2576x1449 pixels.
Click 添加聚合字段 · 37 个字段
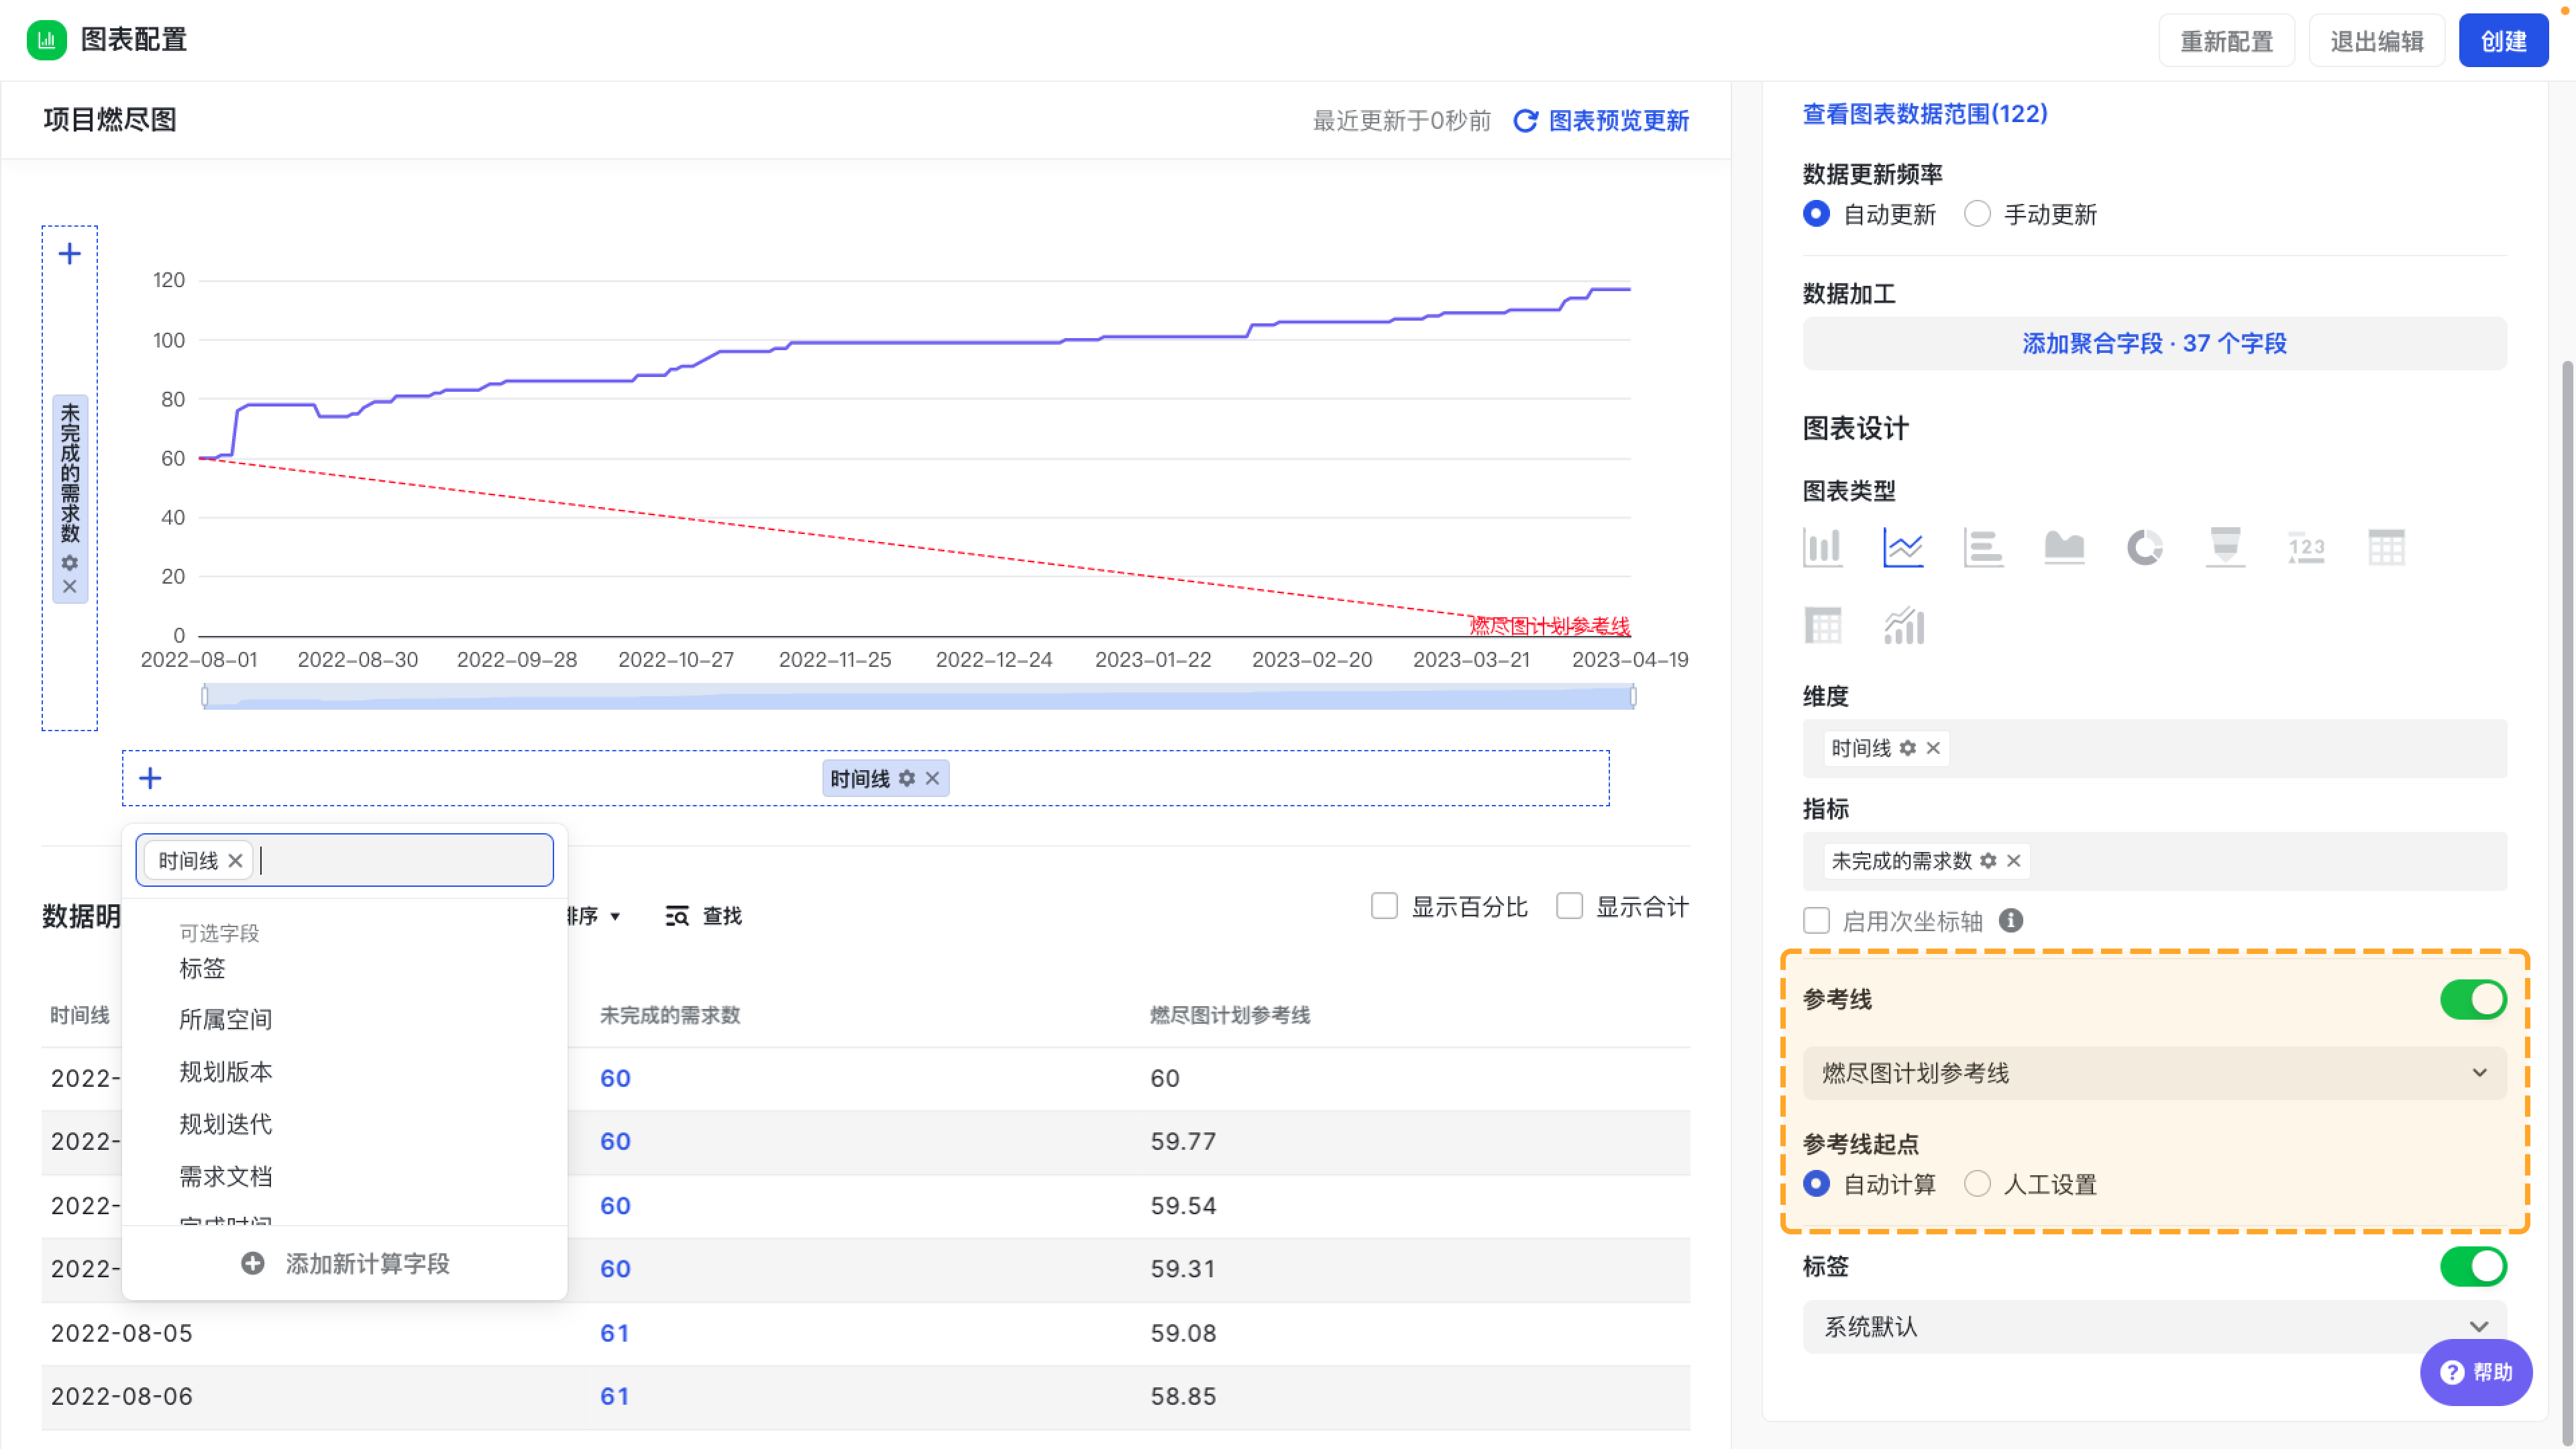pyautogui.click(x=2154, y=343)
